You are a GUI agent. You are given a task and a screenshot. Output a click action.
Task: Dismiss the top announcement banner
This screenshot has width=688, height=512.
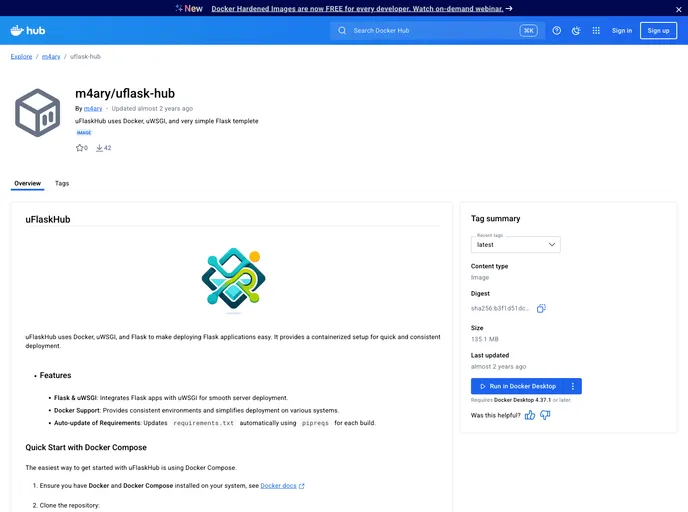click(x=678, y=9)
